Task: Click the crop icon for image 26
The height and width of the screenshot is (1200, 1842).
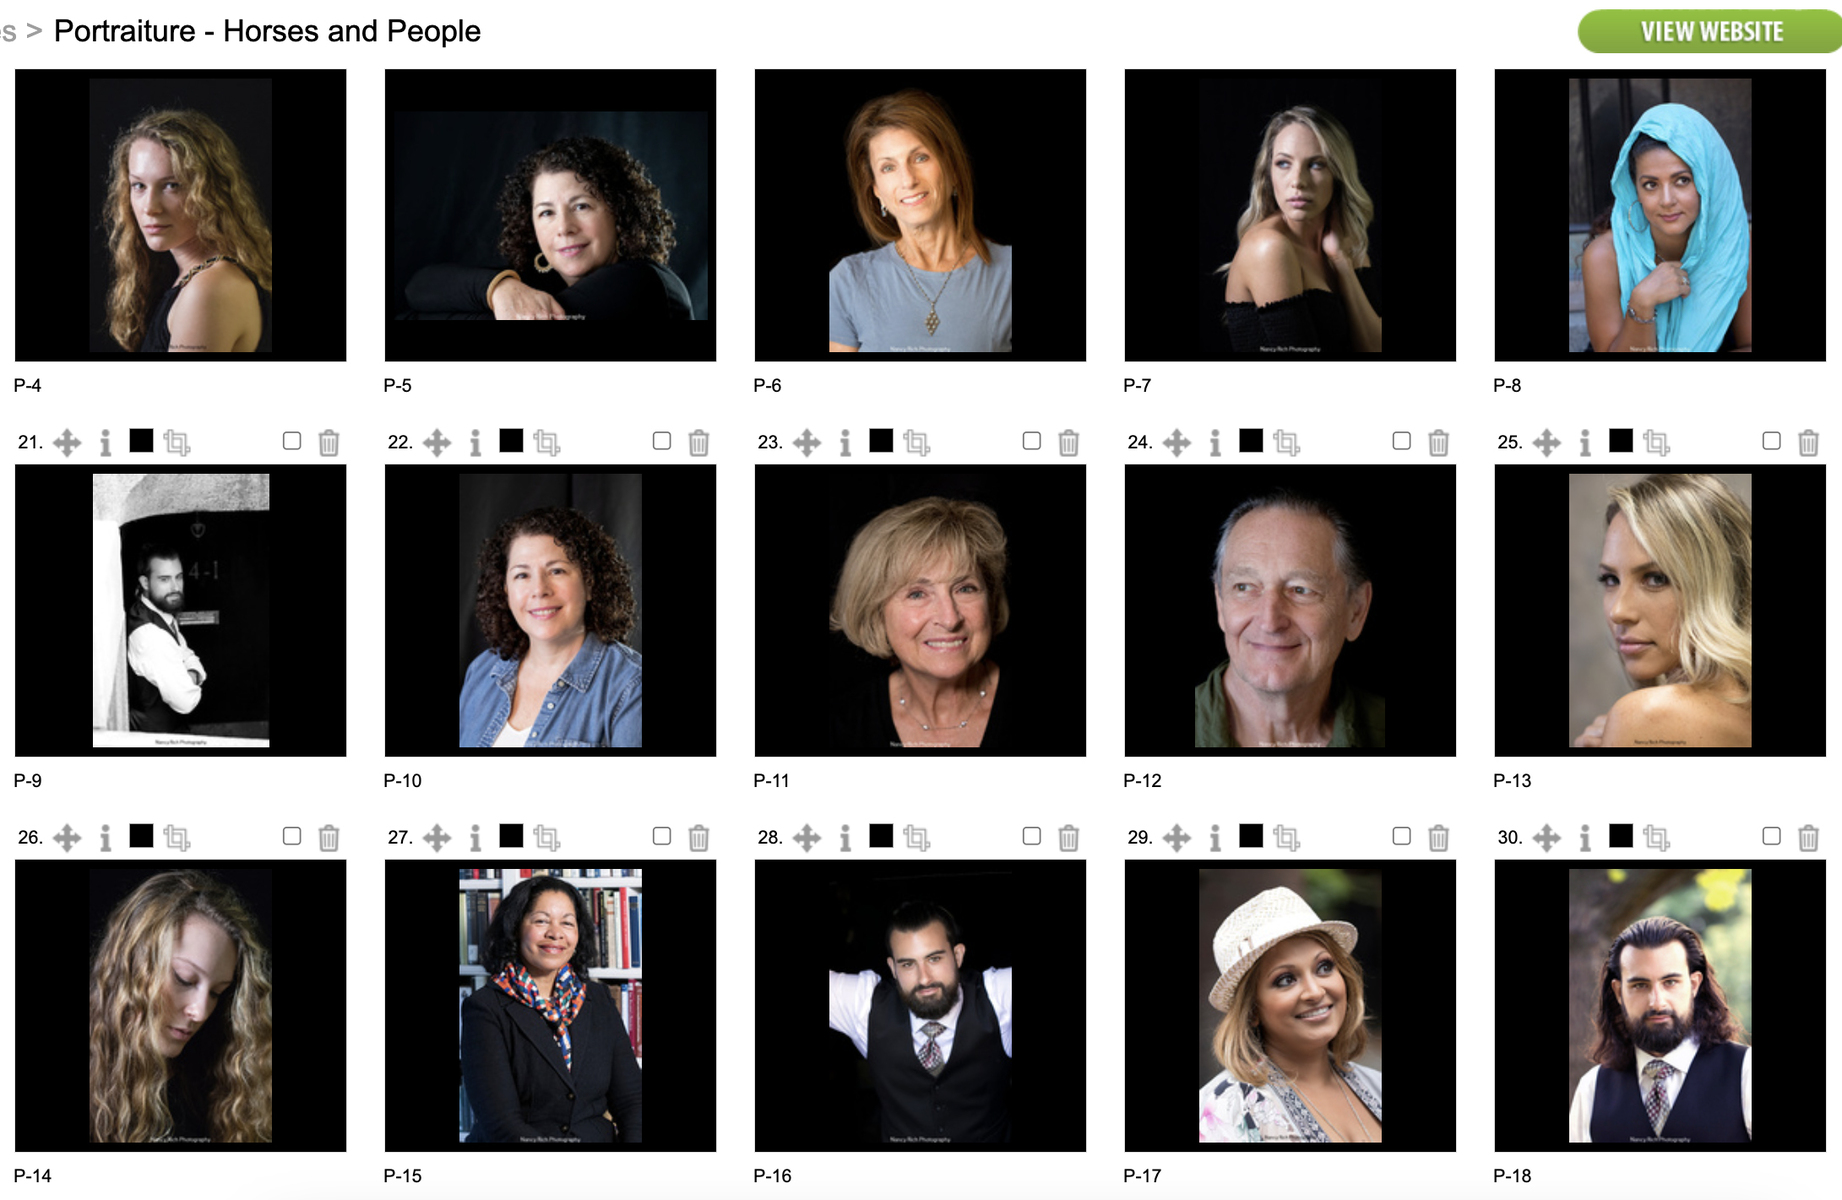Action: click(x=176, y=837)
